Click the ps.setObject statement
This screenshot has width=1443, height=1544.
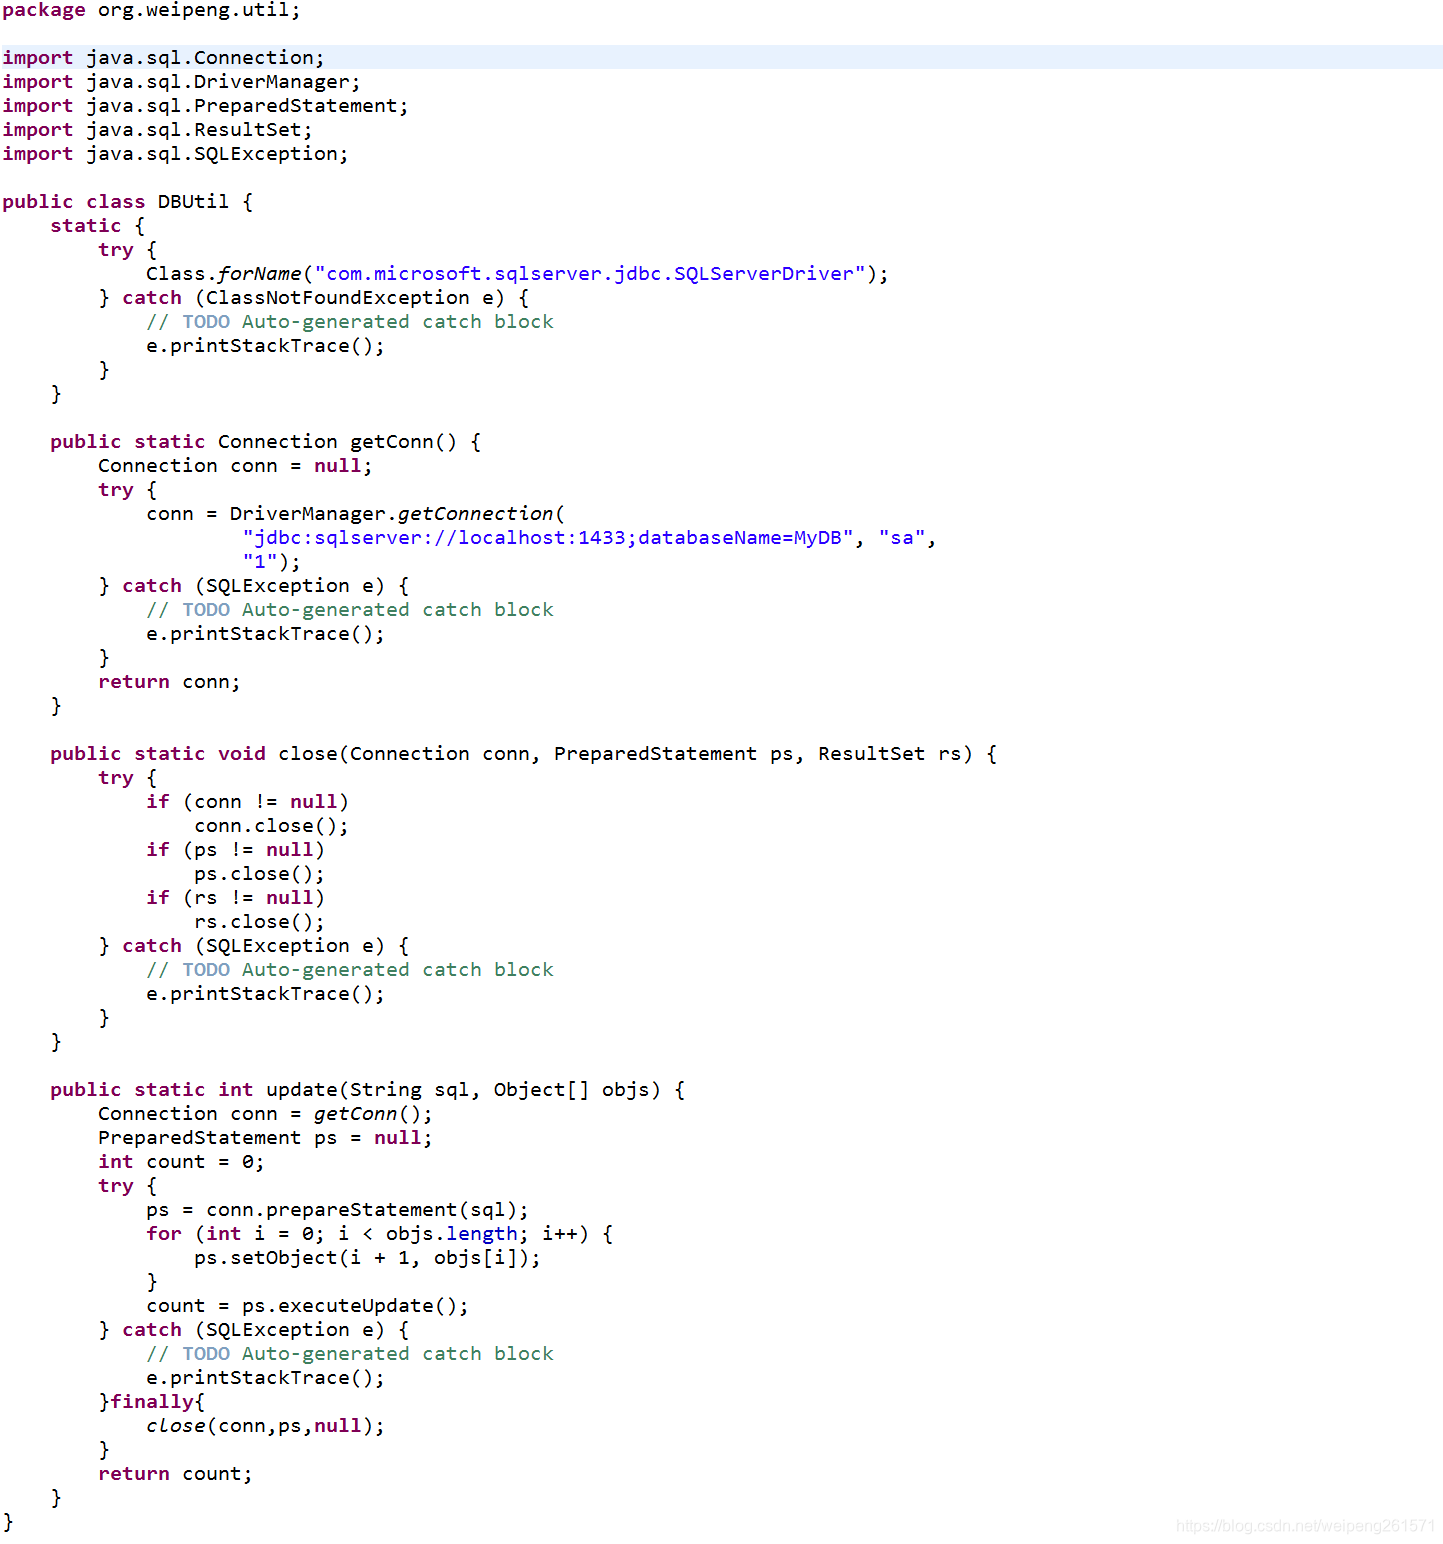[367, 1258]
